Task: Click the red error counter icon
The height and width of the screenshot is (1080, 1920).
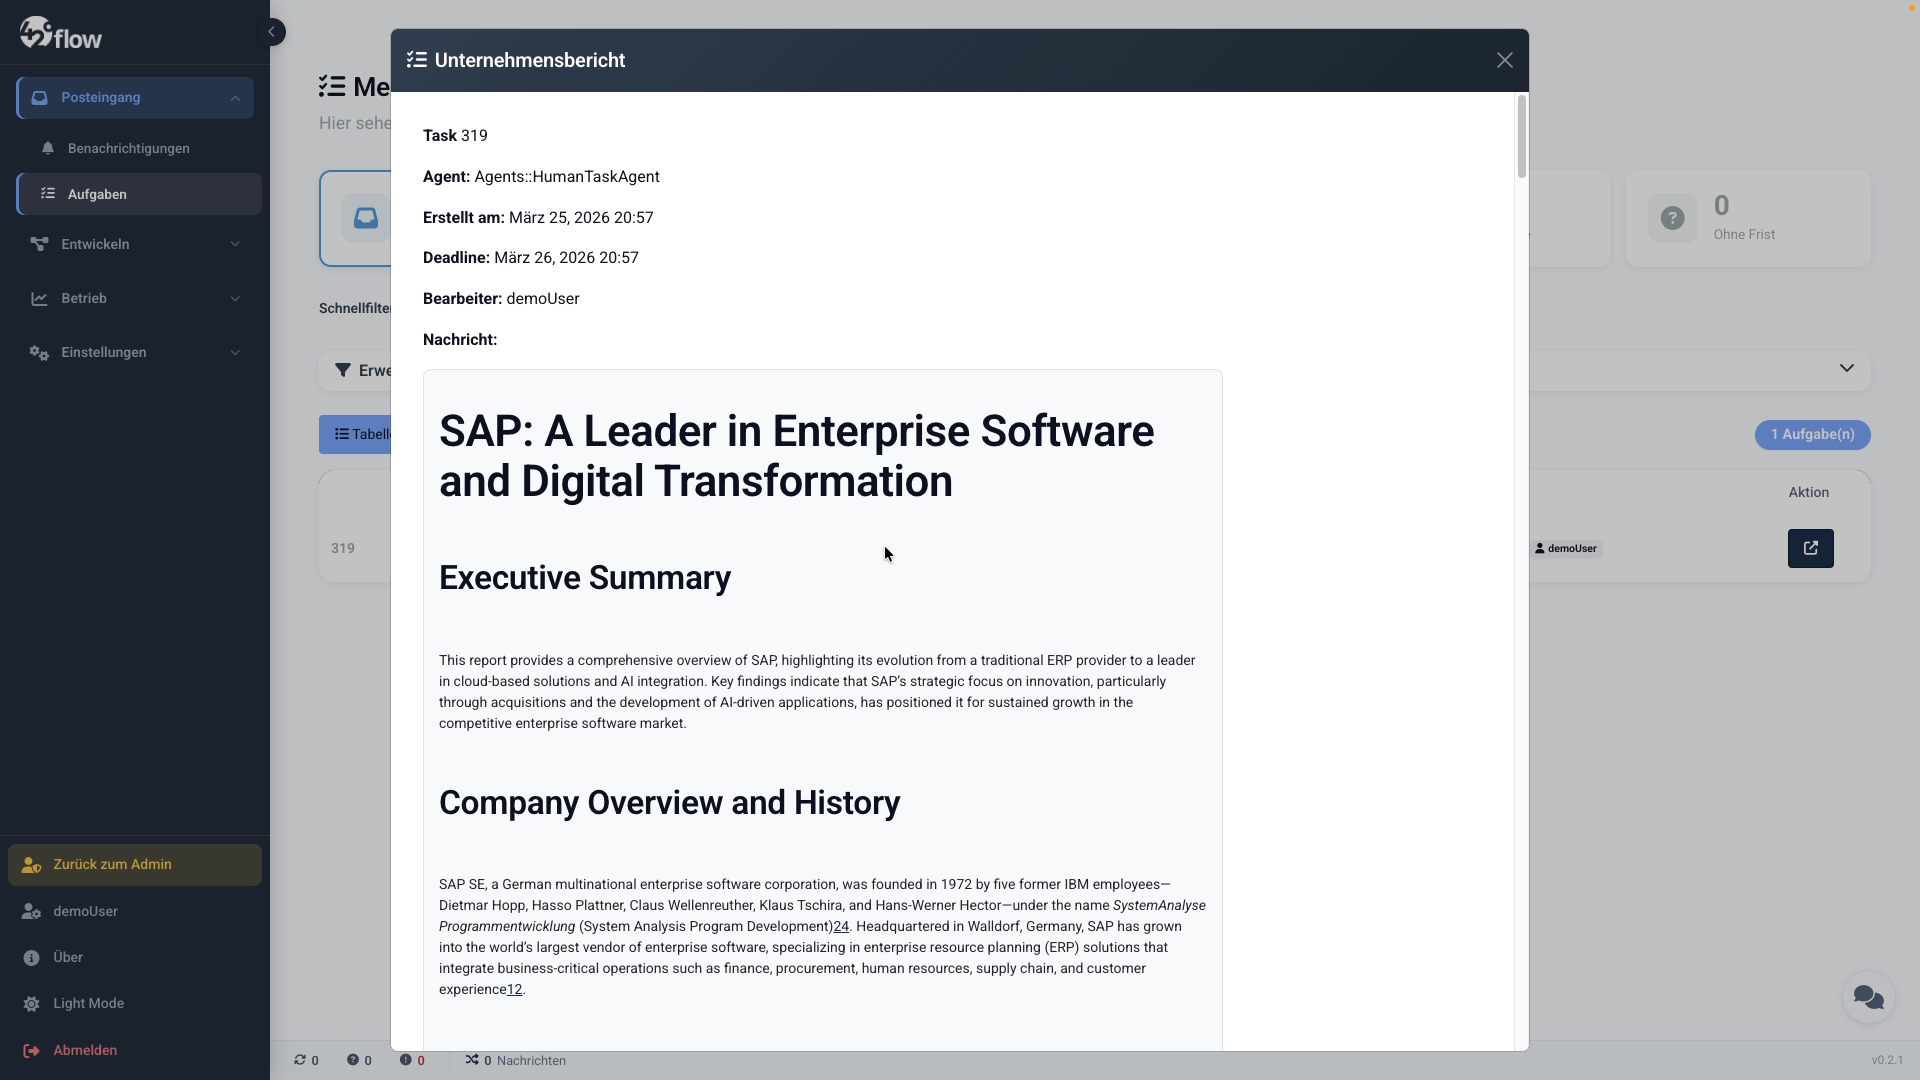Action: pos(406,1060)
